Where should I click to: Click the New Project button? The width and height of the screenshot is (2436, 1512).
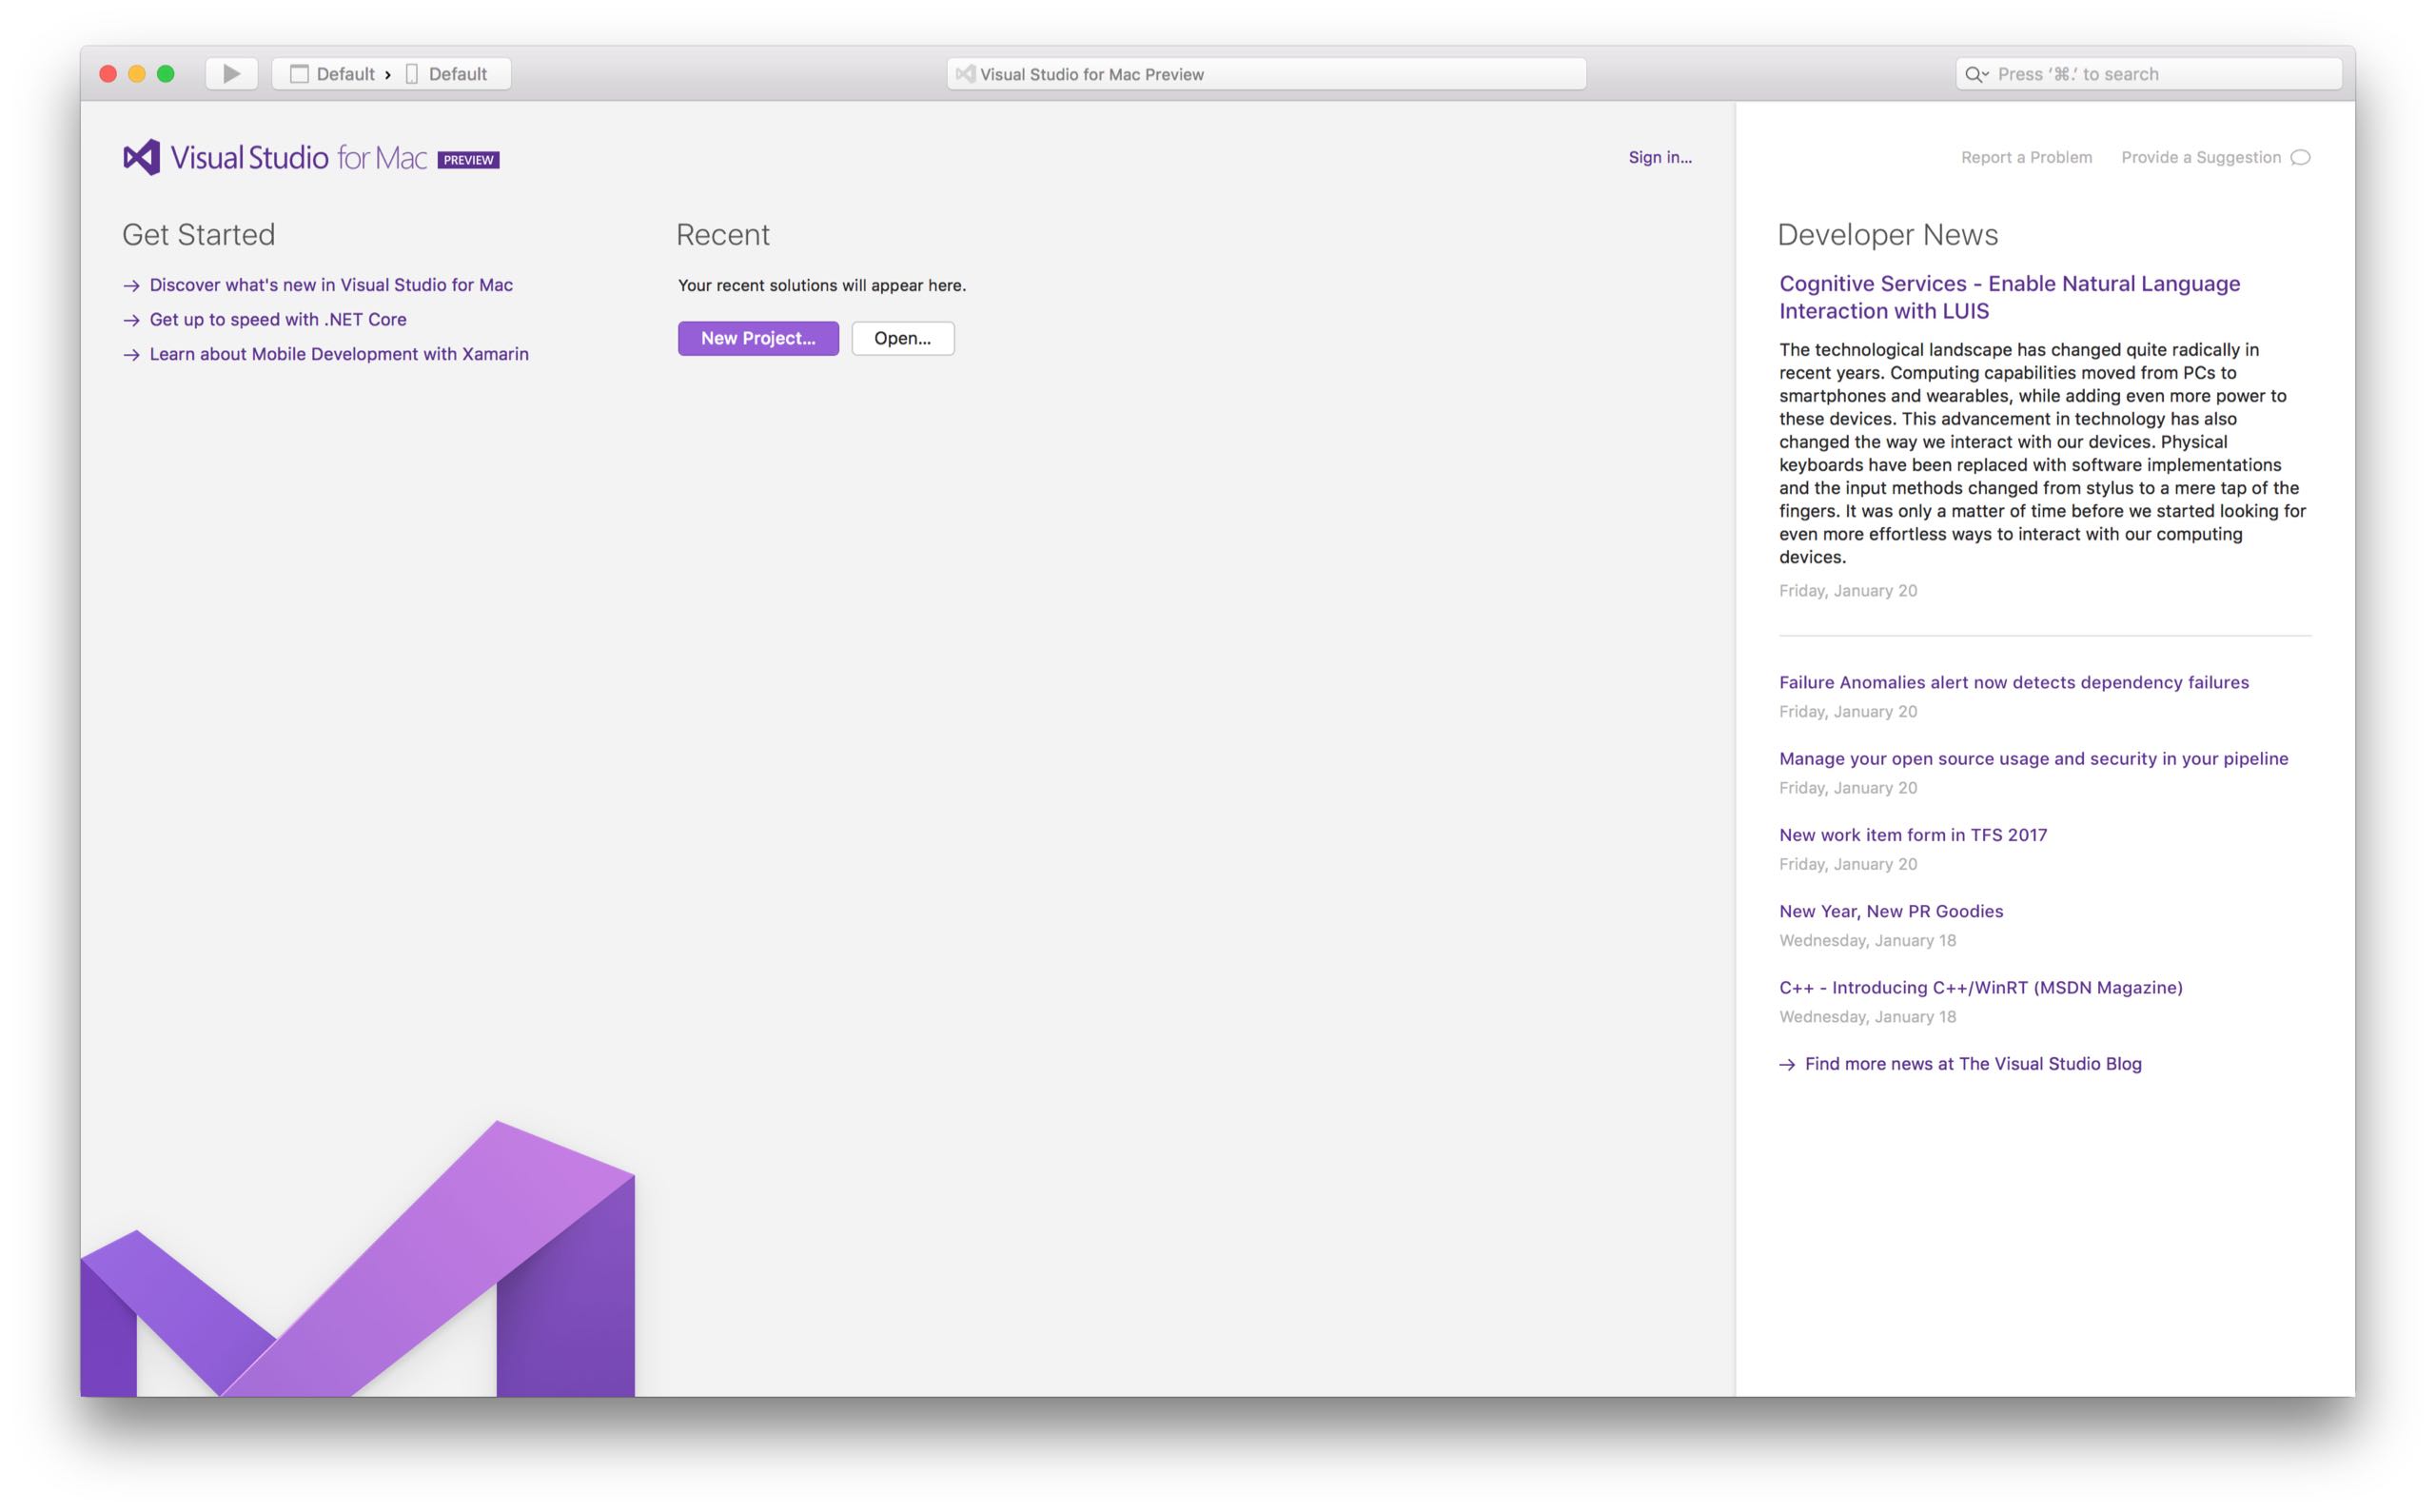[x=758, y=338]
